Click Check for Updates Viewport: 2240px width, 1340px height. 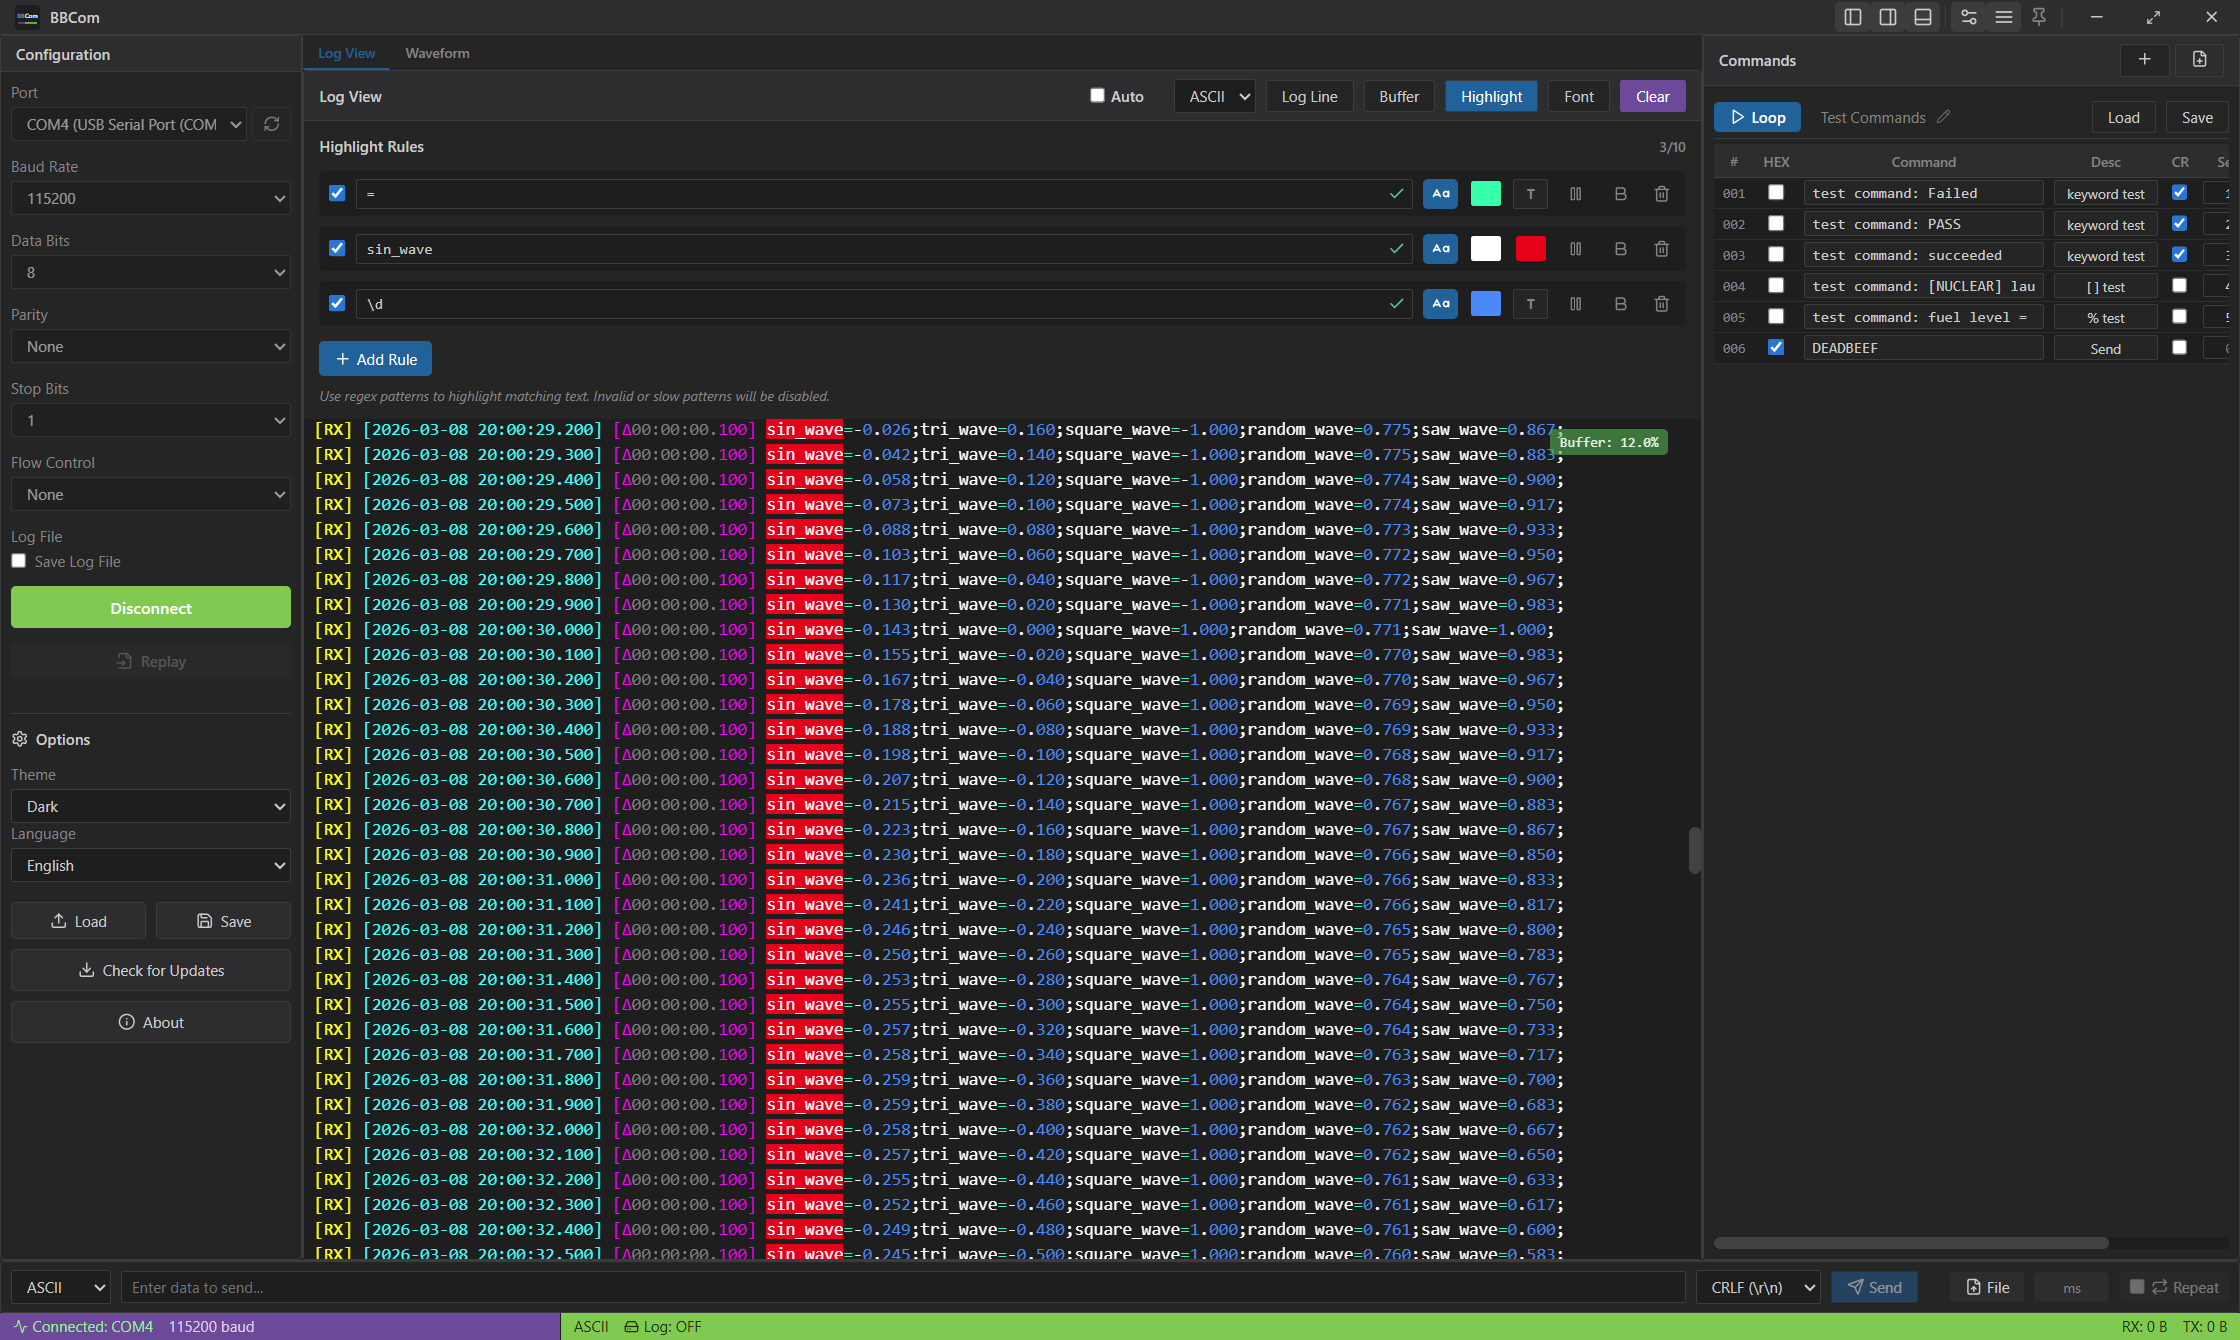click(151, 970)
